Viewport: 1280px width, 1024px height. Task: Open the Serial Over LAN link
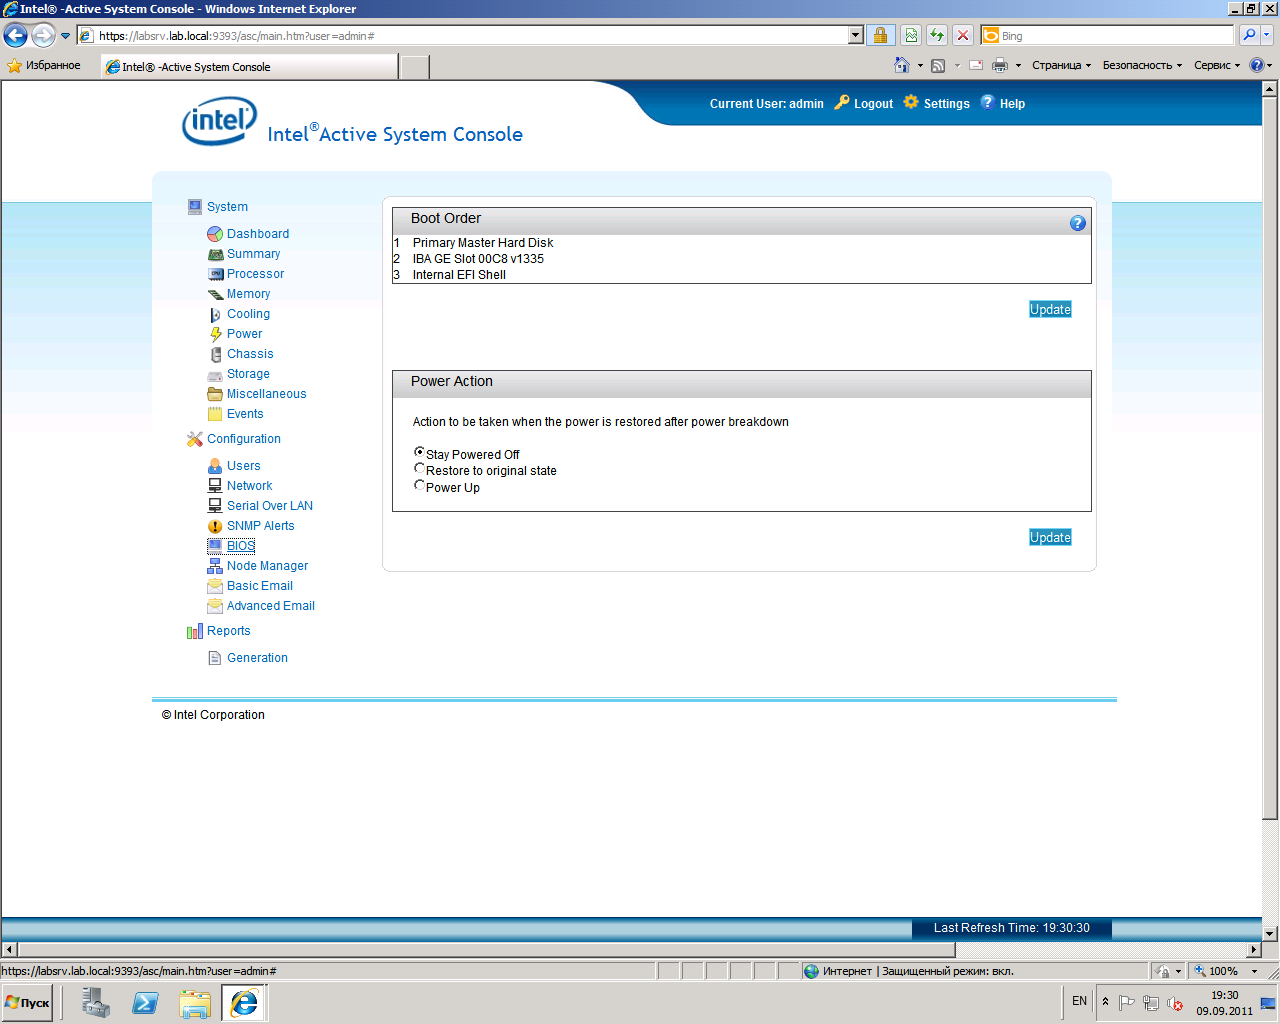[269, 506]
